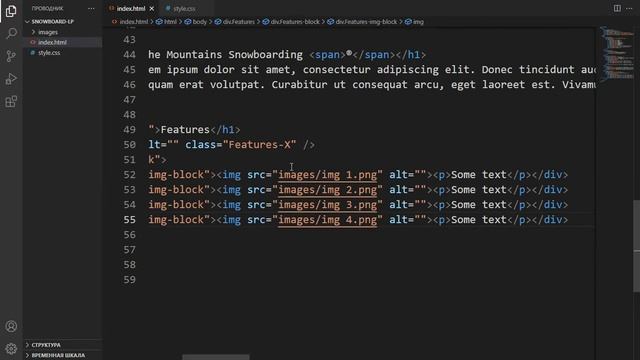
Task: Click line number 55 in gutter
Action: pos(129,220)
